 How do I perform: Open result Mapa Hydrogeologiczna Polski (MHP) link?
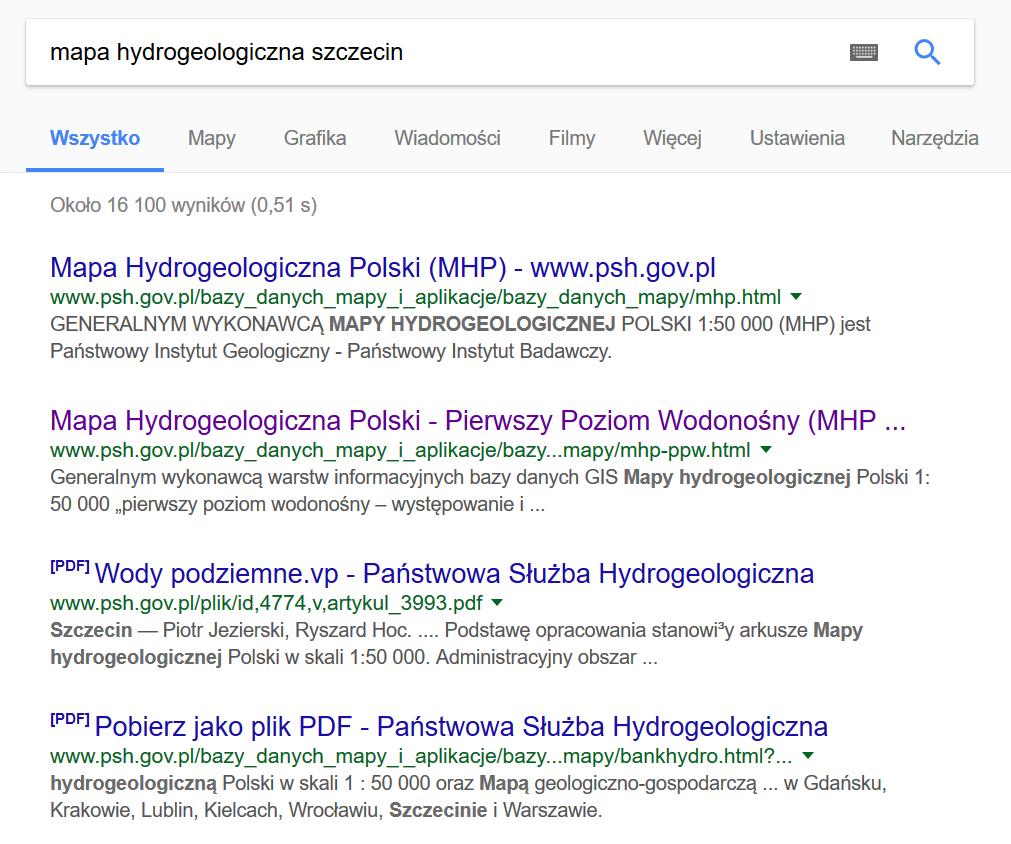tap(383, 268)
